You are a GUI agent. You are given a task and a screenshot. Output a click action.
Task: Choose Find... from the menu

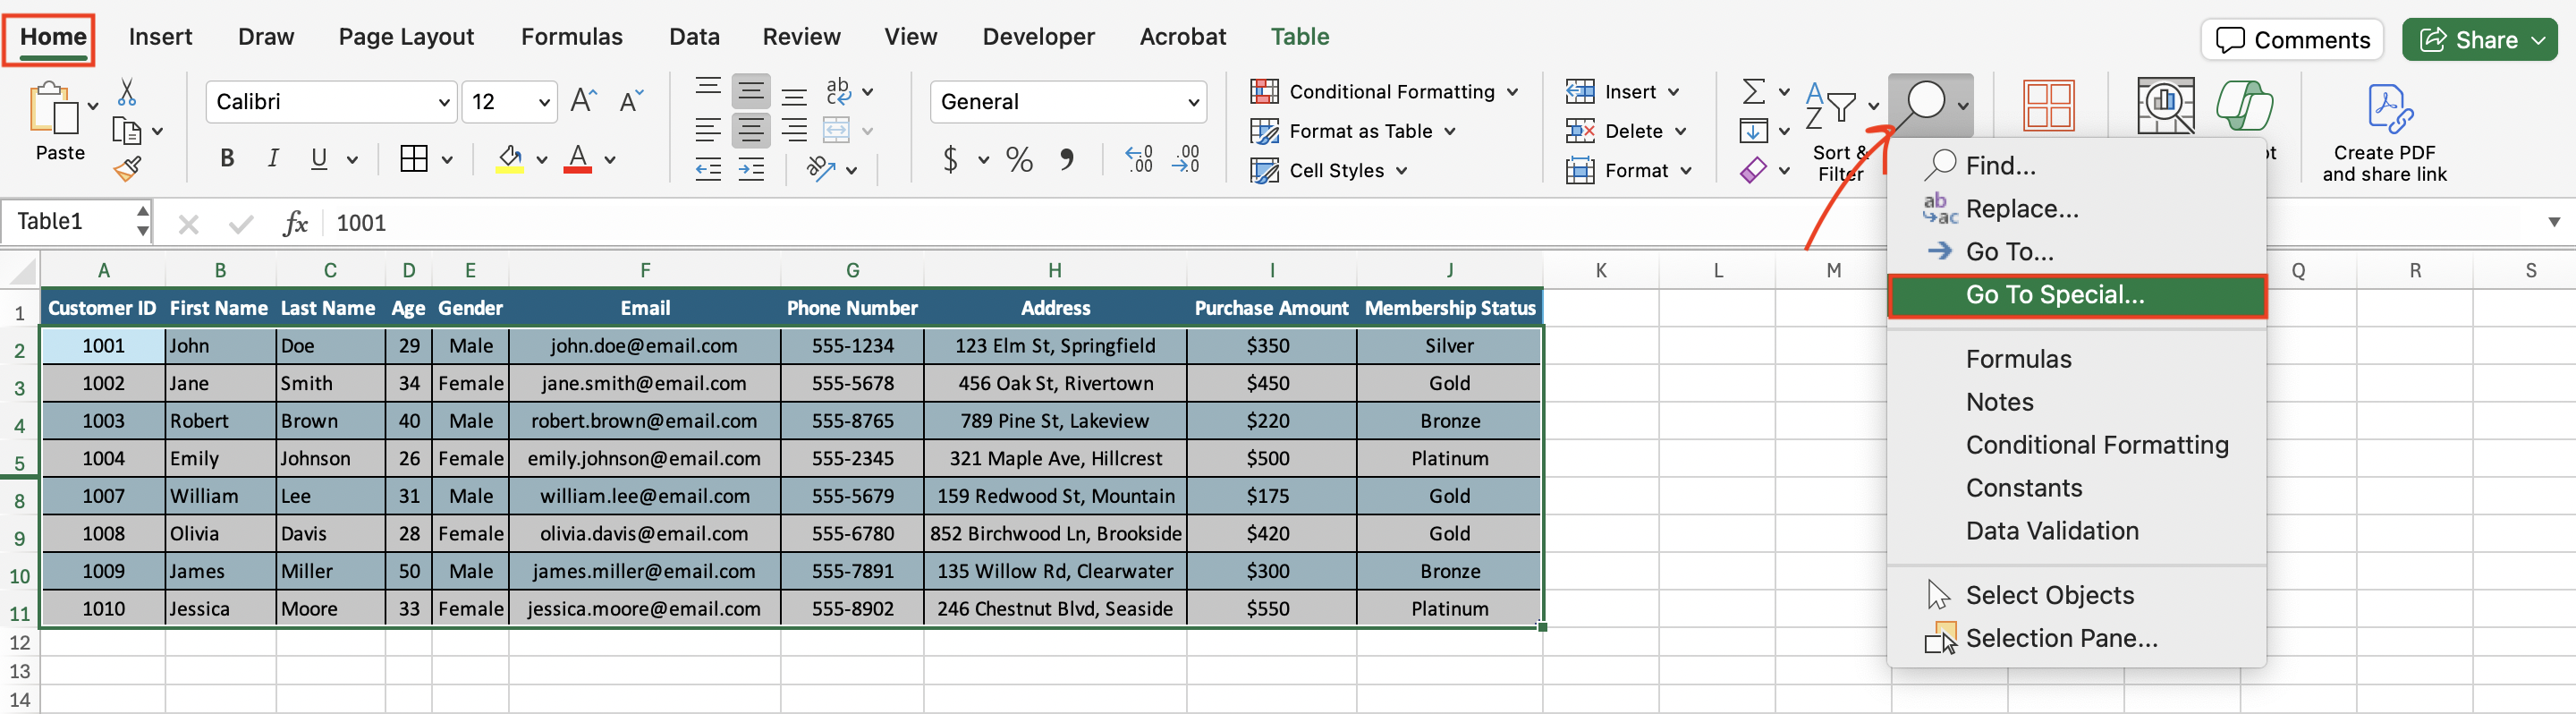tap(2076, 166)
